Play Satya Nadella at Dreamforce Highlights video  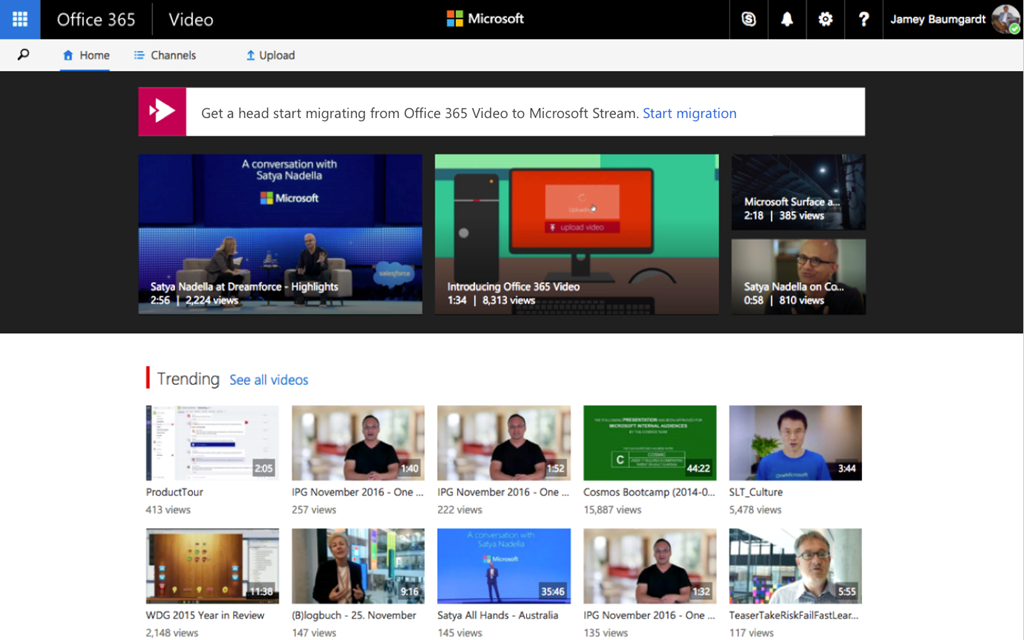tap(280, 234)
